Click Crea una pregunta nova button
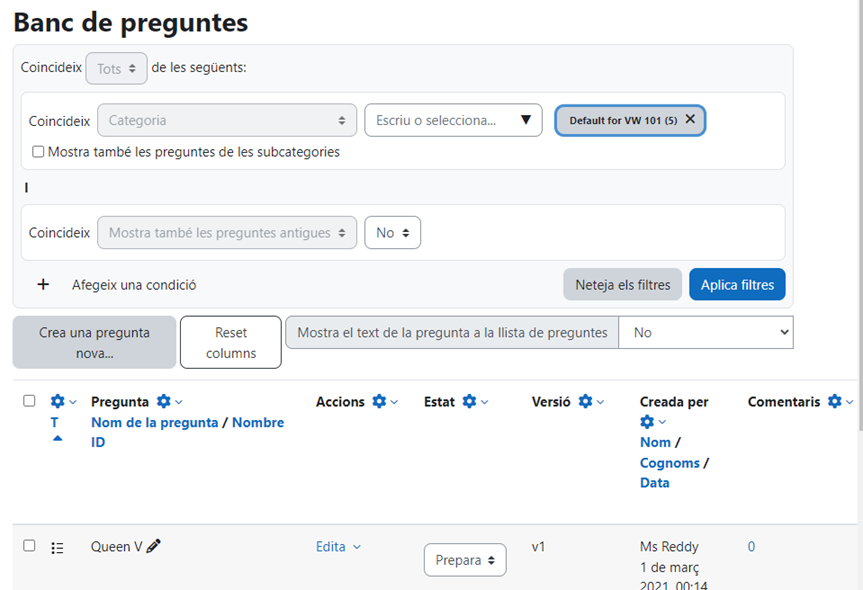Image resolution: width=863 pixels, height=590 pixels. coord(94,343)
